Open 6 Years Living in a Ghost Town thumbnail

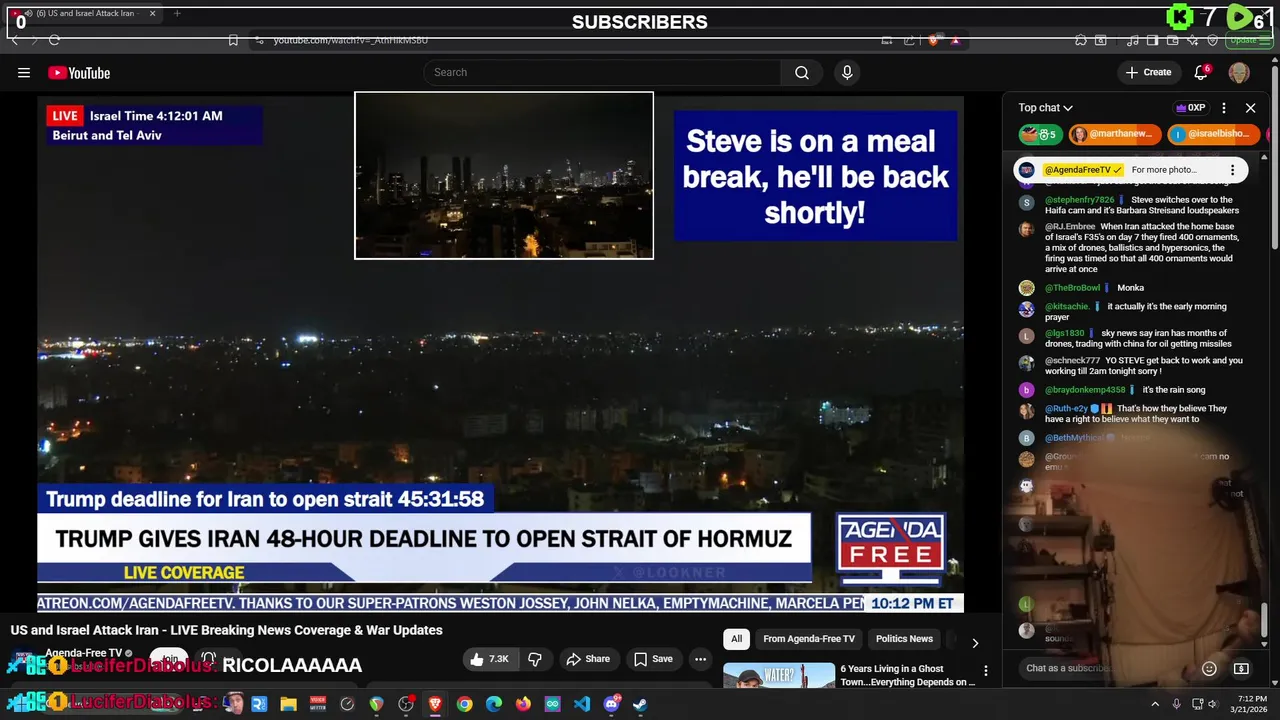point(779,675)
